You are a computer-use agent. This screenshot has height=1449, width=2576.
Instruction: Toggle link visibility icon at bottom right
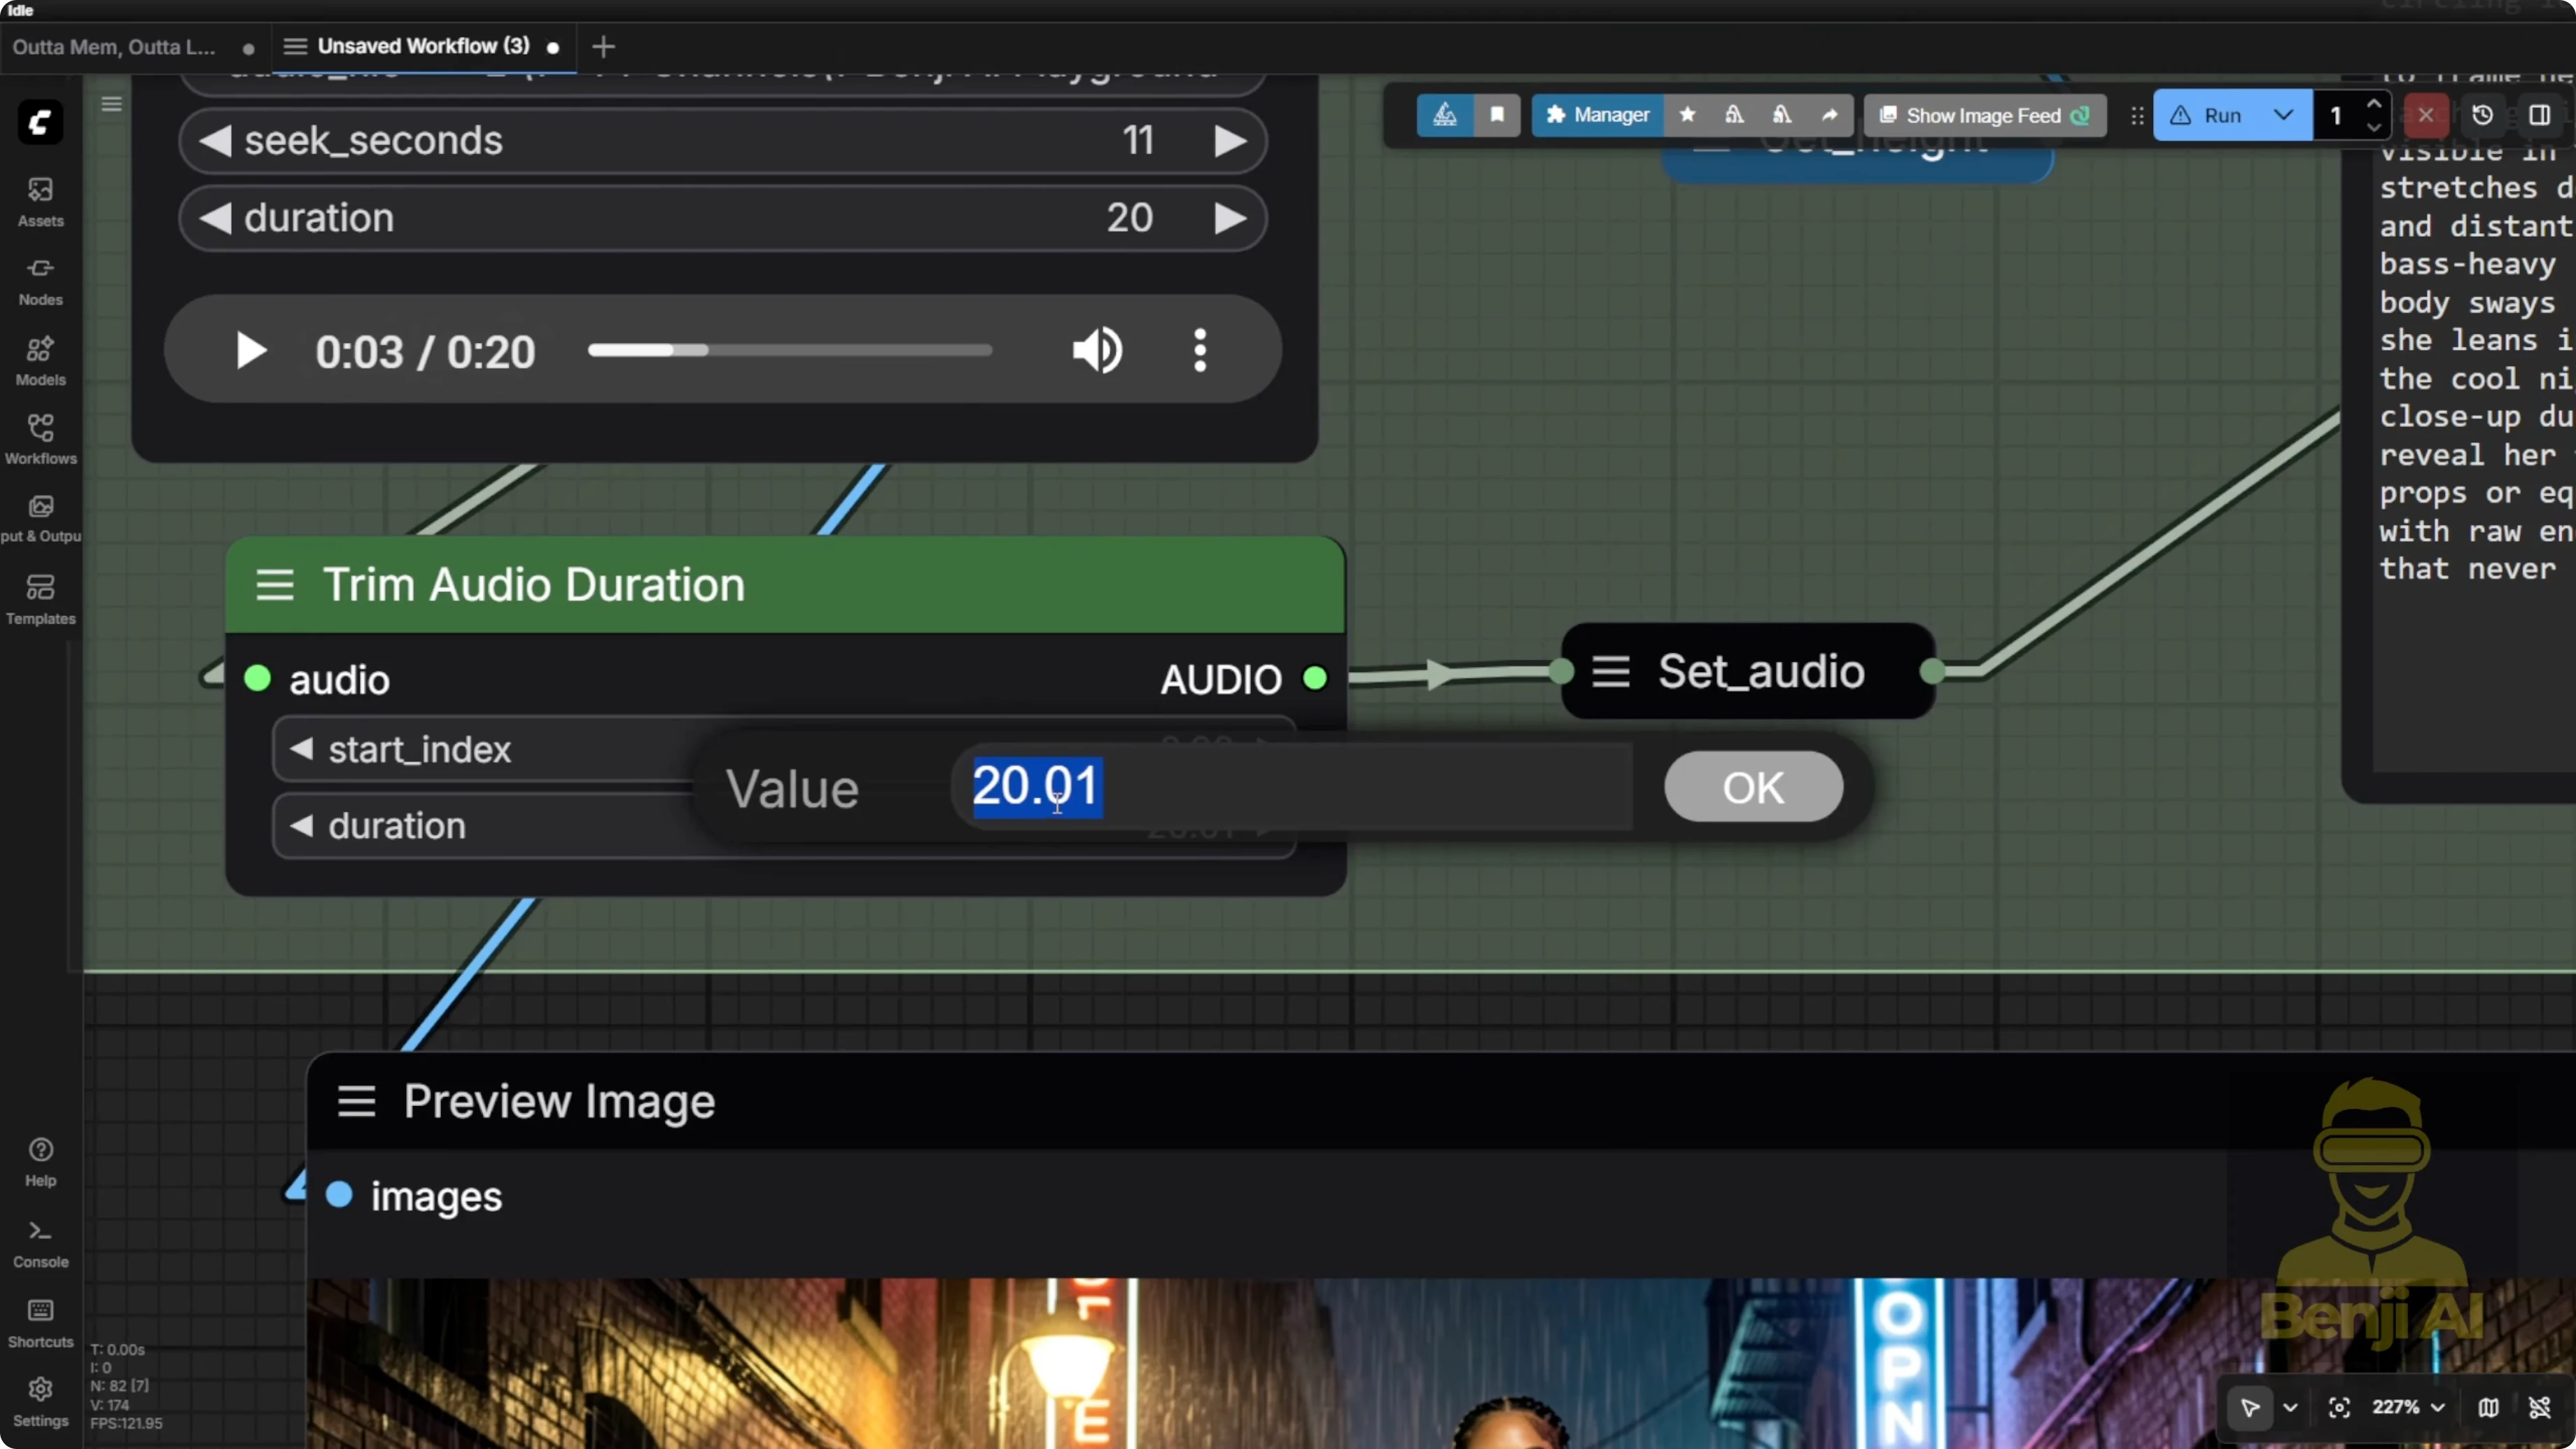[x=2539, y=1407]
